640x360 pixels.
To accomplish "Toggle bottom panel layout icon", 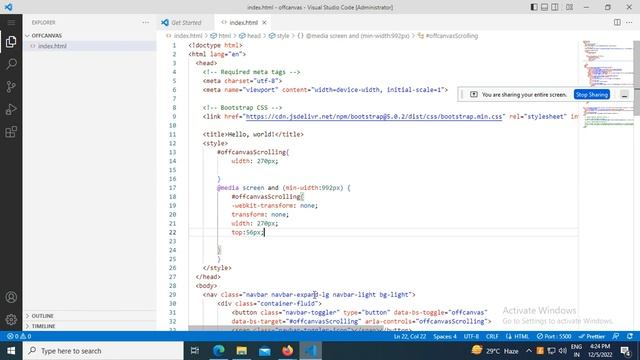I will point(544,7).
